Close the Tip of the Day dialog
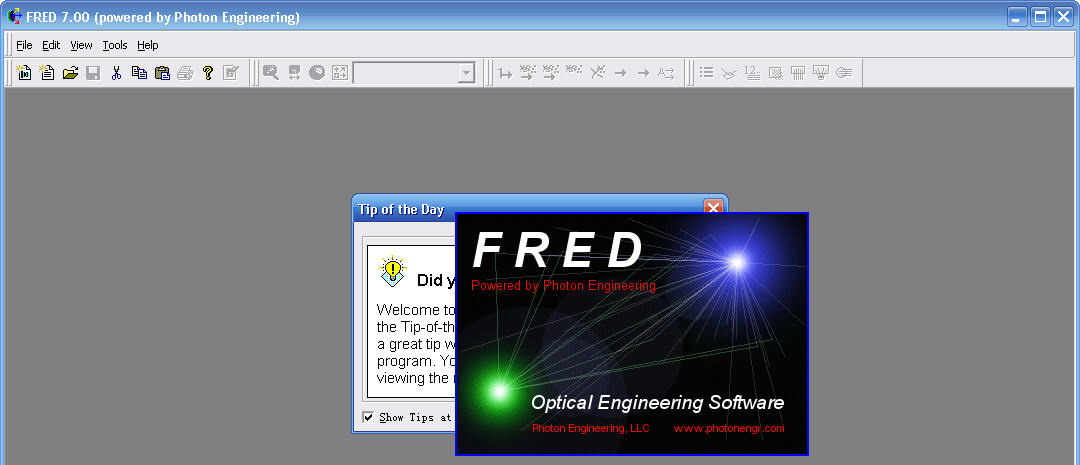Image resolution: width=1080 pixels, height=465 pixels. pos(714,207)
